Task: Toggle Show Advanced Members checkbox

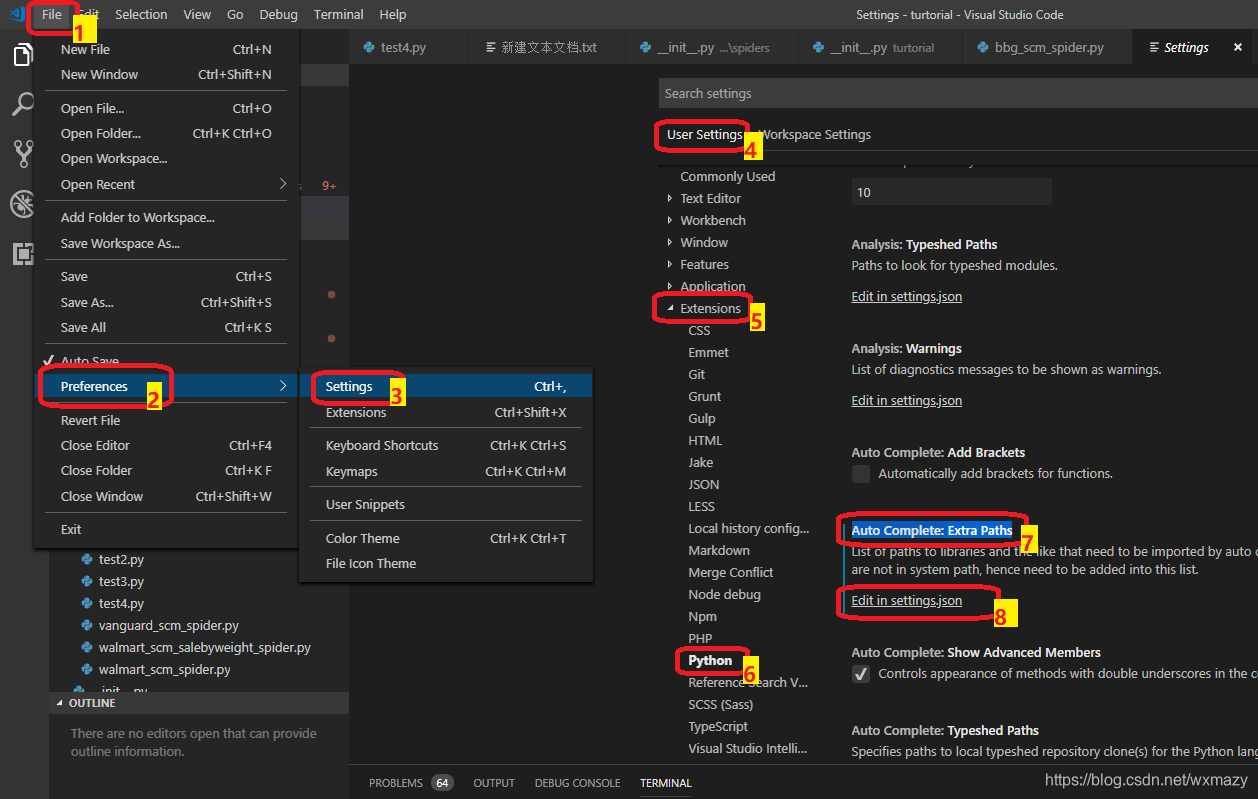Action: [860, 674]
